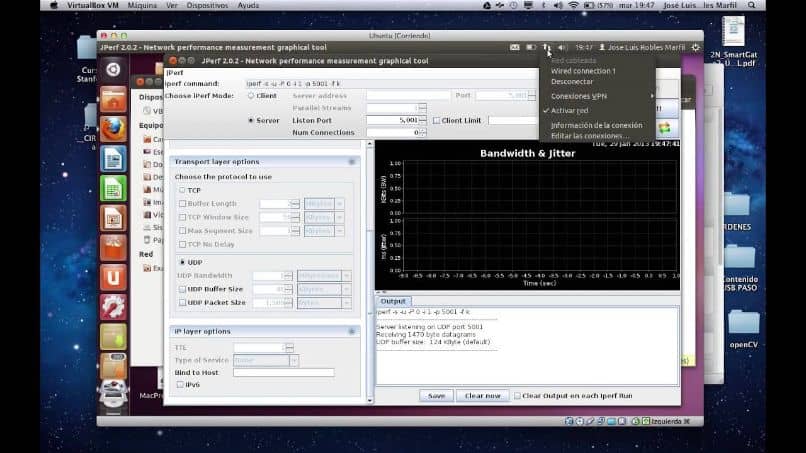Click the Wi-Fi icon in Mac menu bar
The width and height of the screenshot is (806, 453).
(x=573, y=5)
